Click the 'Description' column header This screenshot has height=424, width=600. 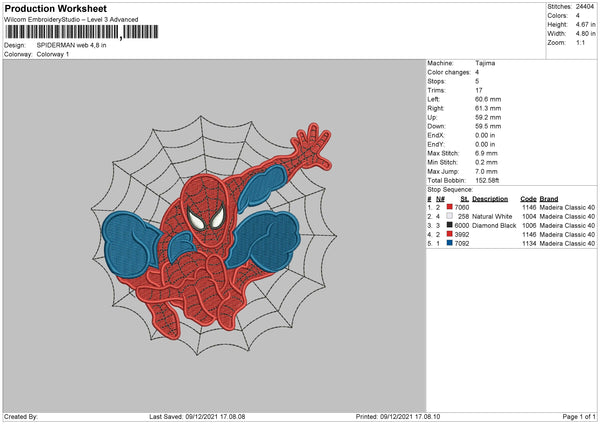[x=490, y=199]
